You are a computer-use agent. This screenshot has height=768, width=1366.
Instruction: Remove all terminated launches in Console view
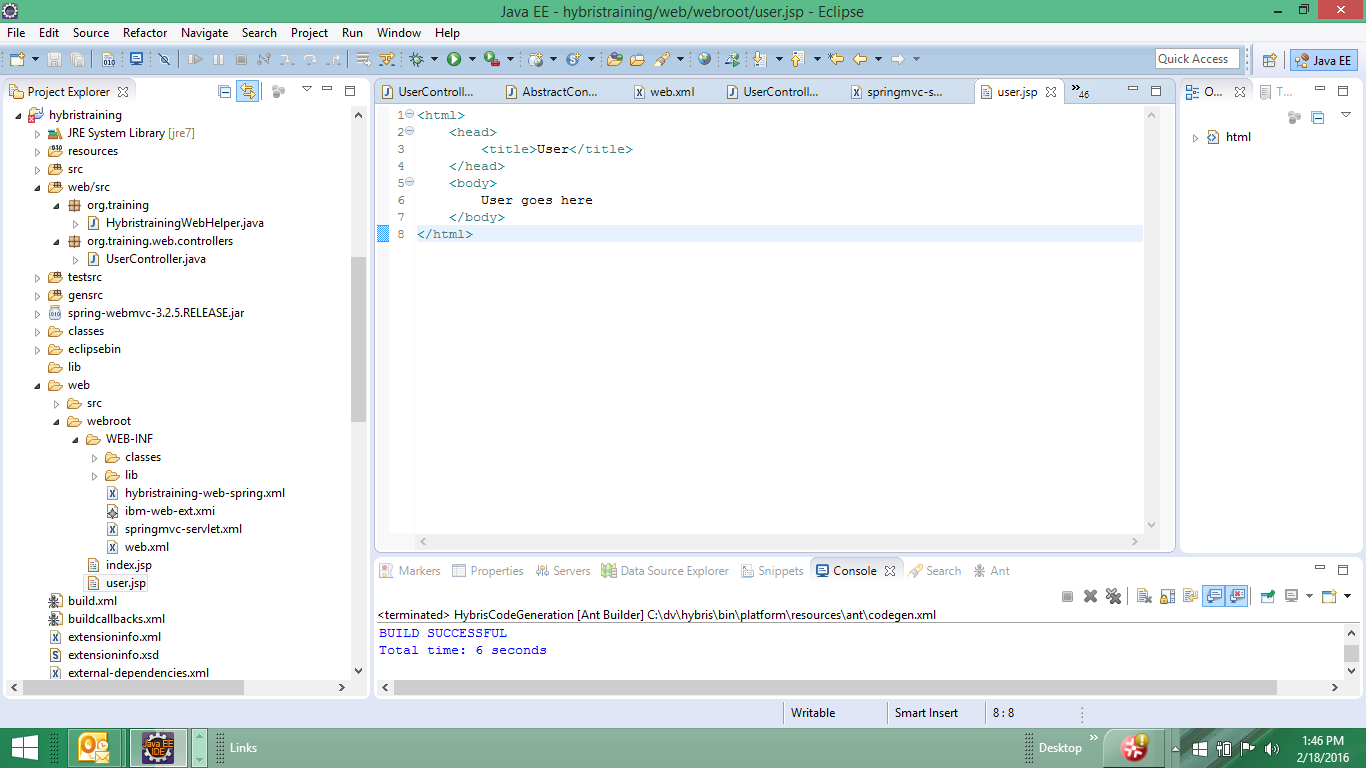1113,595
